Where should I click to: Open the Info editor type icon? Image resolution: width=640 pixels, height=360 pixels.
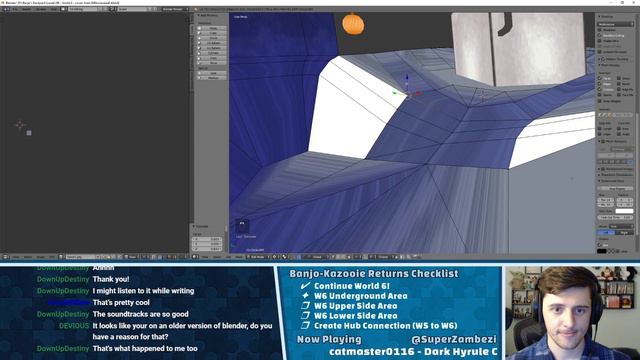coord(6,9)
